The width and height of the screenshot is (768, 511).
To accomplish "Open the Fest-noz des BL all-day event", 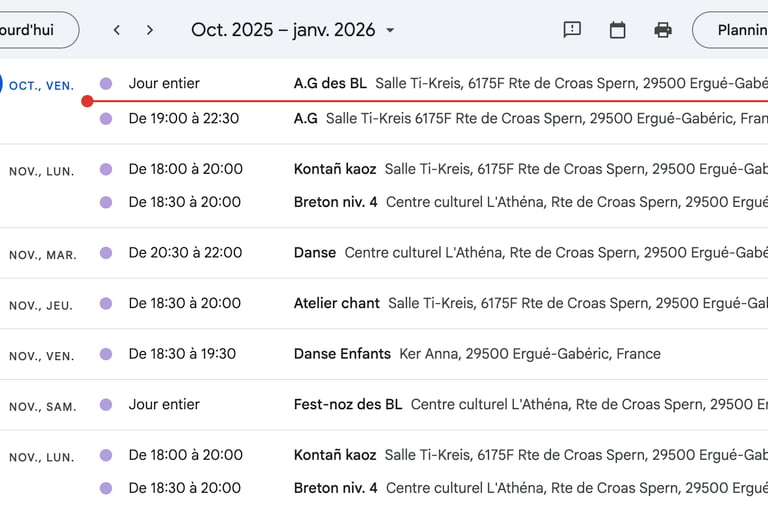I will tap(348, 405).
